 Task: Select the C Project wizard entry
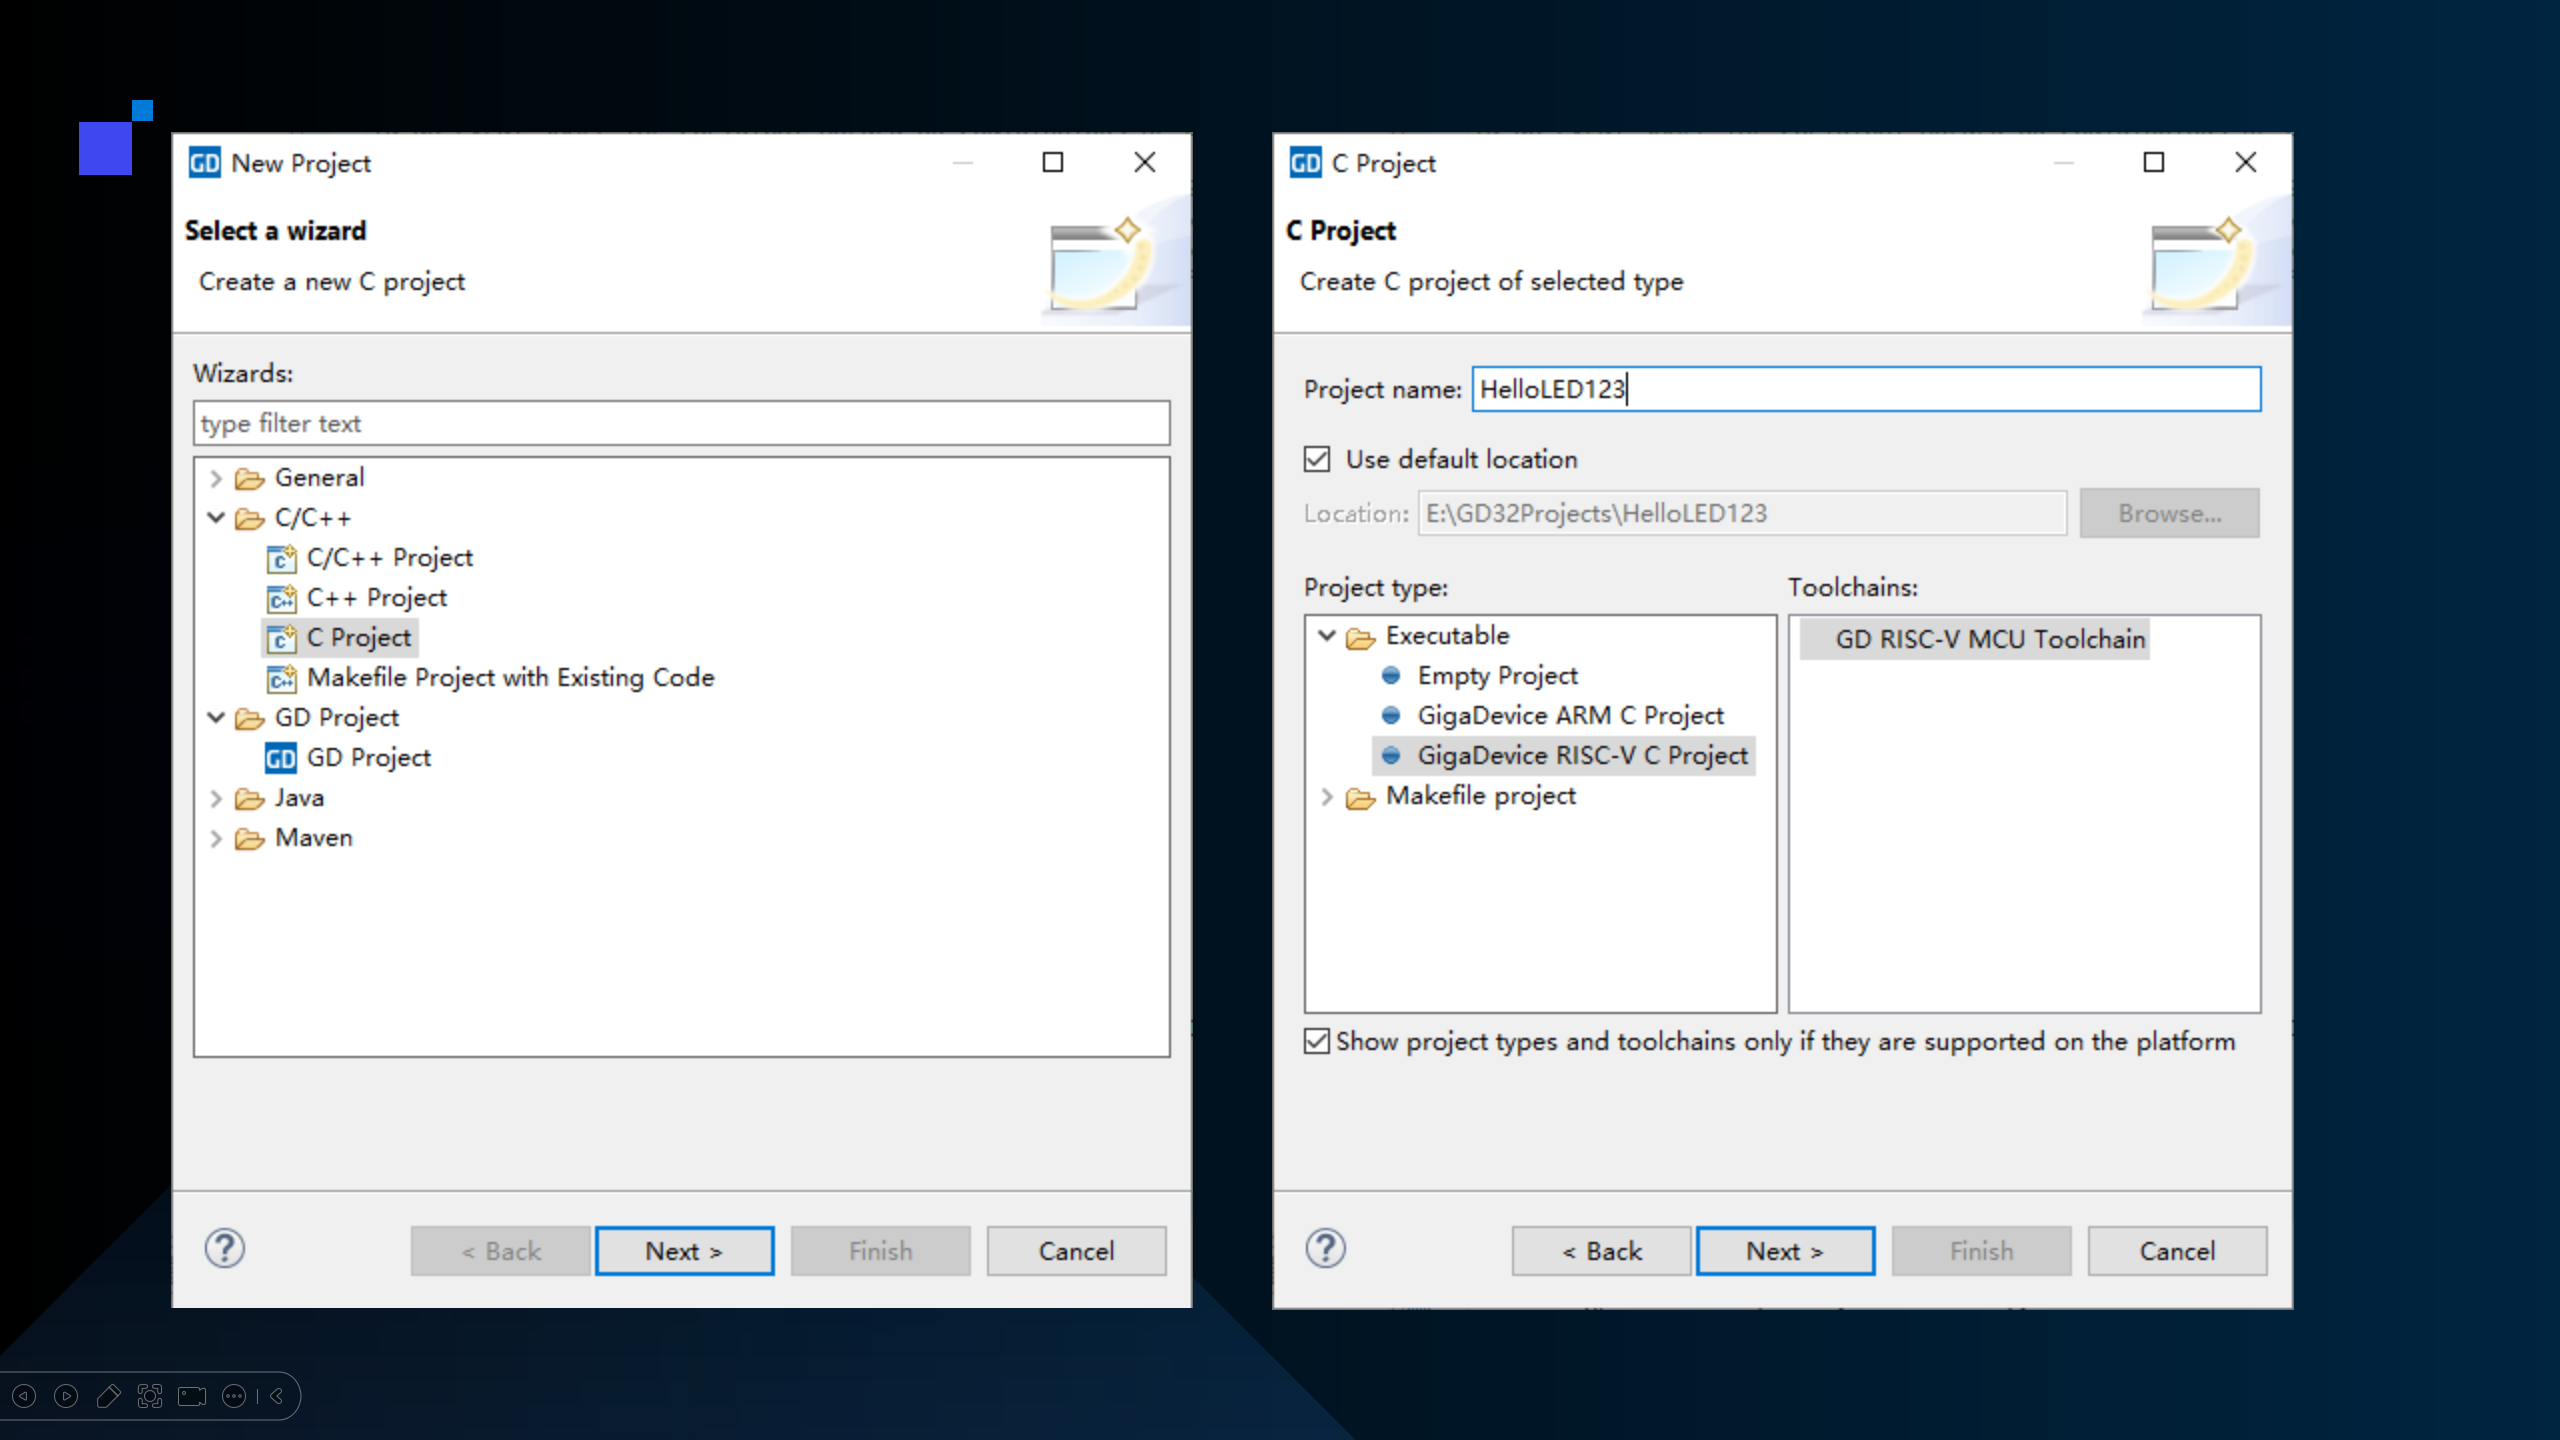coord(339,638)
